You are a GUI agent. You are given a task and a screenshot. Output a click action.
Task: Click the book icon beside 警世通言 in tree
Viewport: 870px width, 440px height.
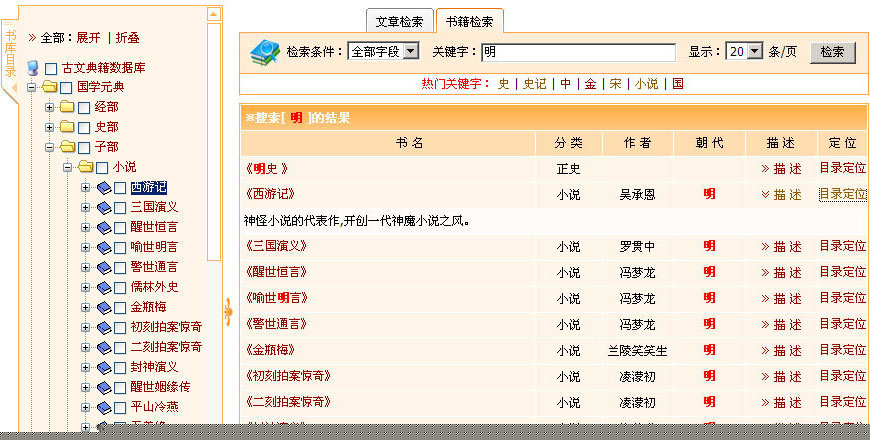point(104,267)
